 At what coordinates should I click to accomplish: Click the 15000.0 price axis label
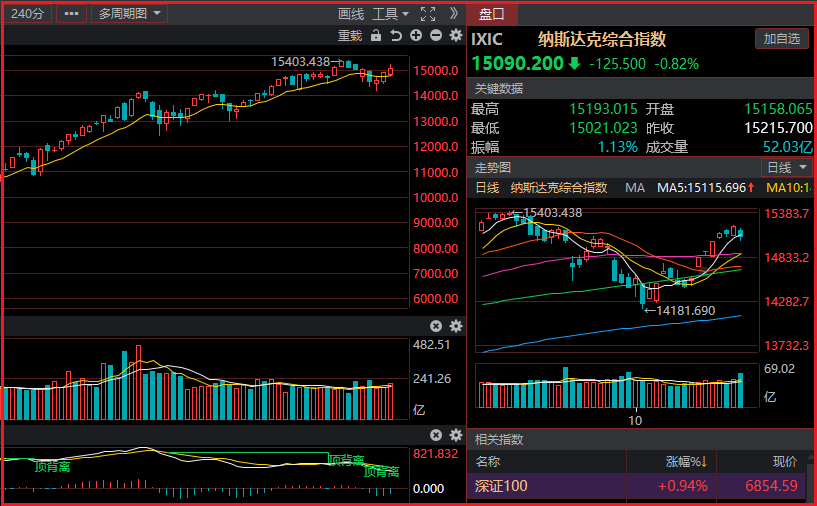(x=436, y=71)
